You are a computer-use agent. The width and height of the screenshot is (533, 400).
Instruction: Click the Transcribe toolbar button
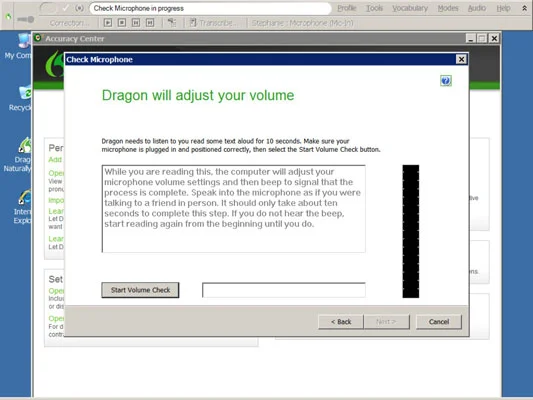coord(212,23)
